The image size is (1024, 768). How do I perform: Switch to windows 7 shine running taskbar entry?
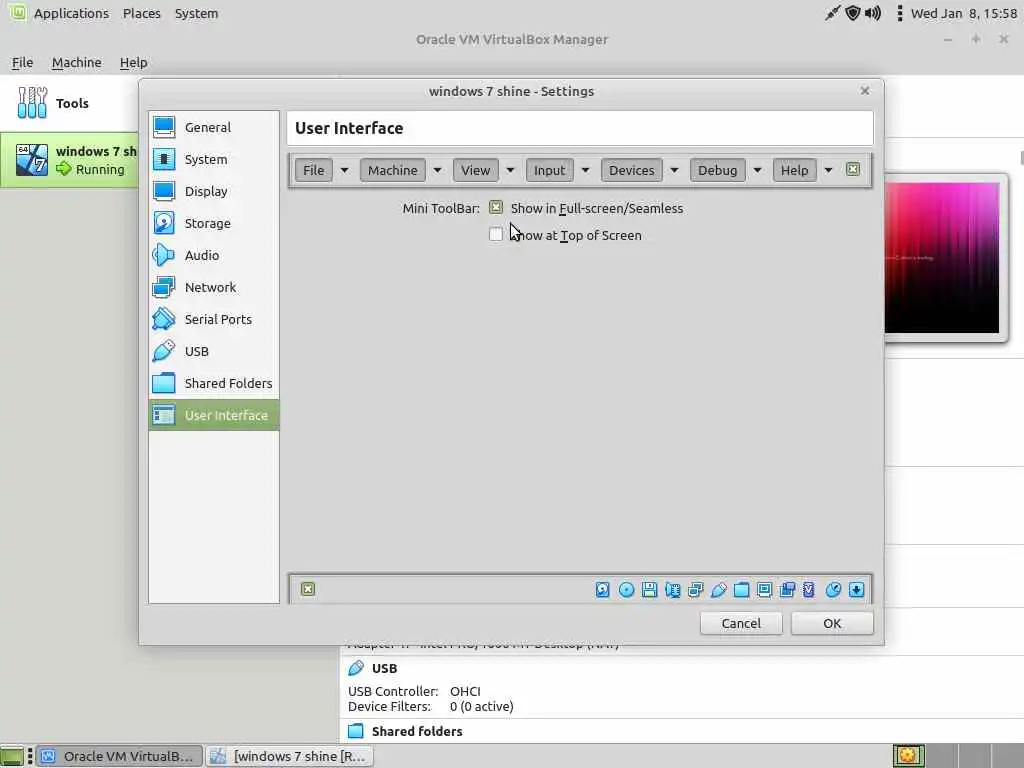[x=291, y=756]
